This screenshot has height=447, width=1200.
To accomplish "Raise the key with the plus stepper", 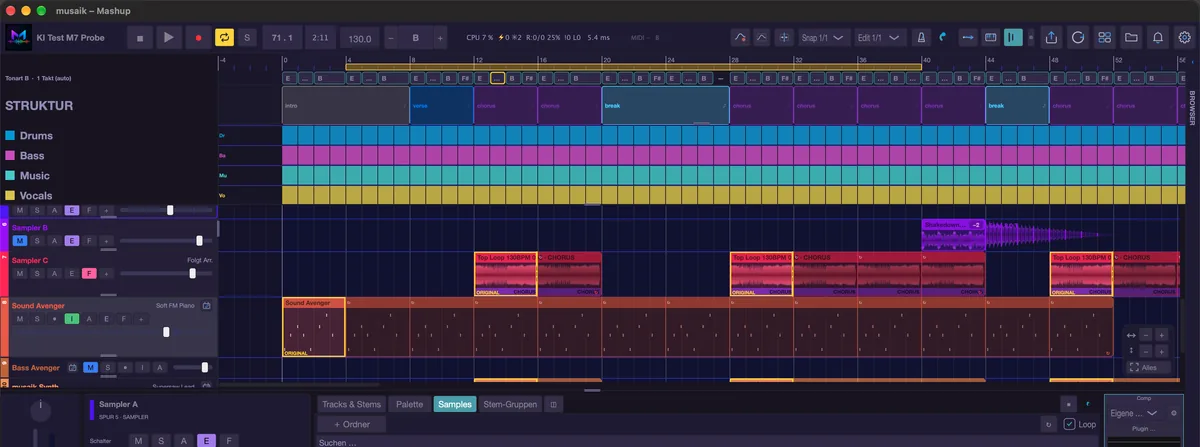I will [x=441, y=38].
